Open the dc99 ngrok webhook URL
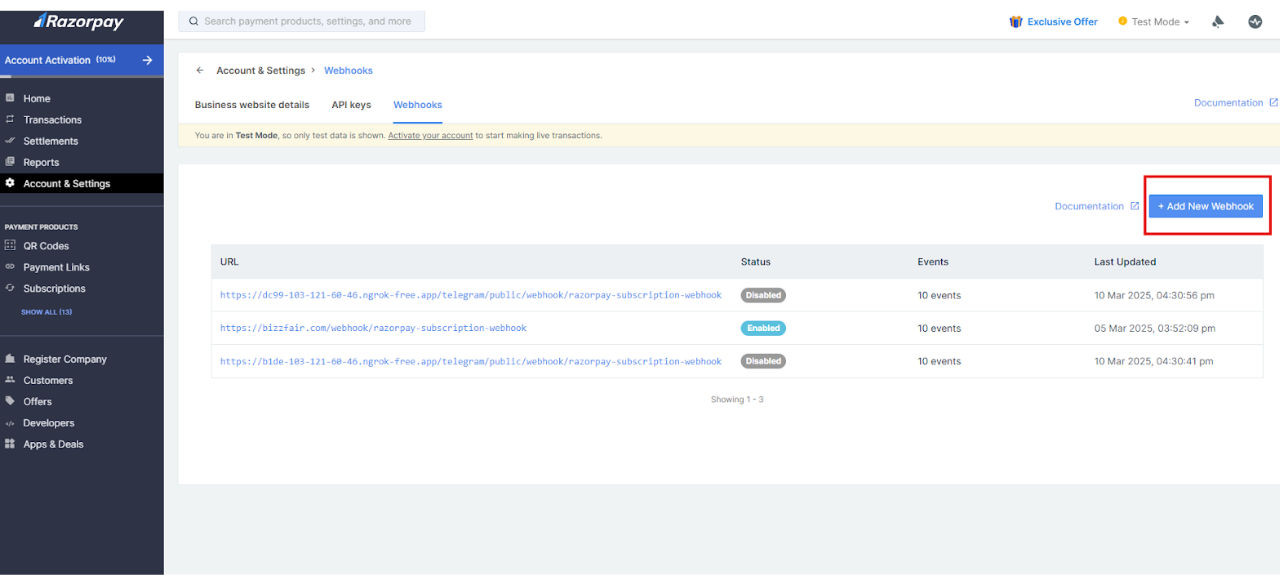Viewport: 1280px width, 585px height. 471,295
